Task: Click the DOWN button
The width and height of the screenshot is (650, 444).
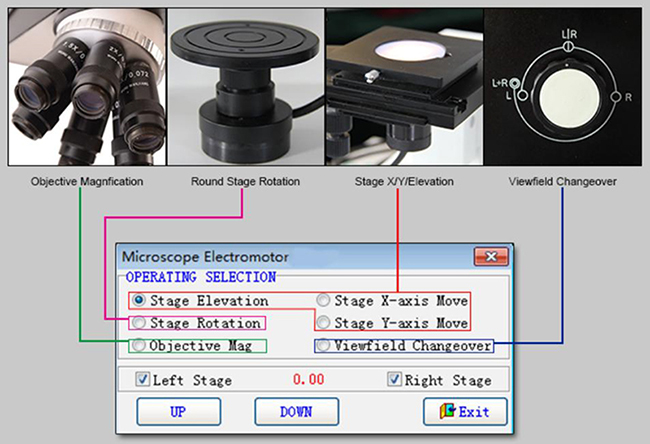Action: tap(297, 412)
